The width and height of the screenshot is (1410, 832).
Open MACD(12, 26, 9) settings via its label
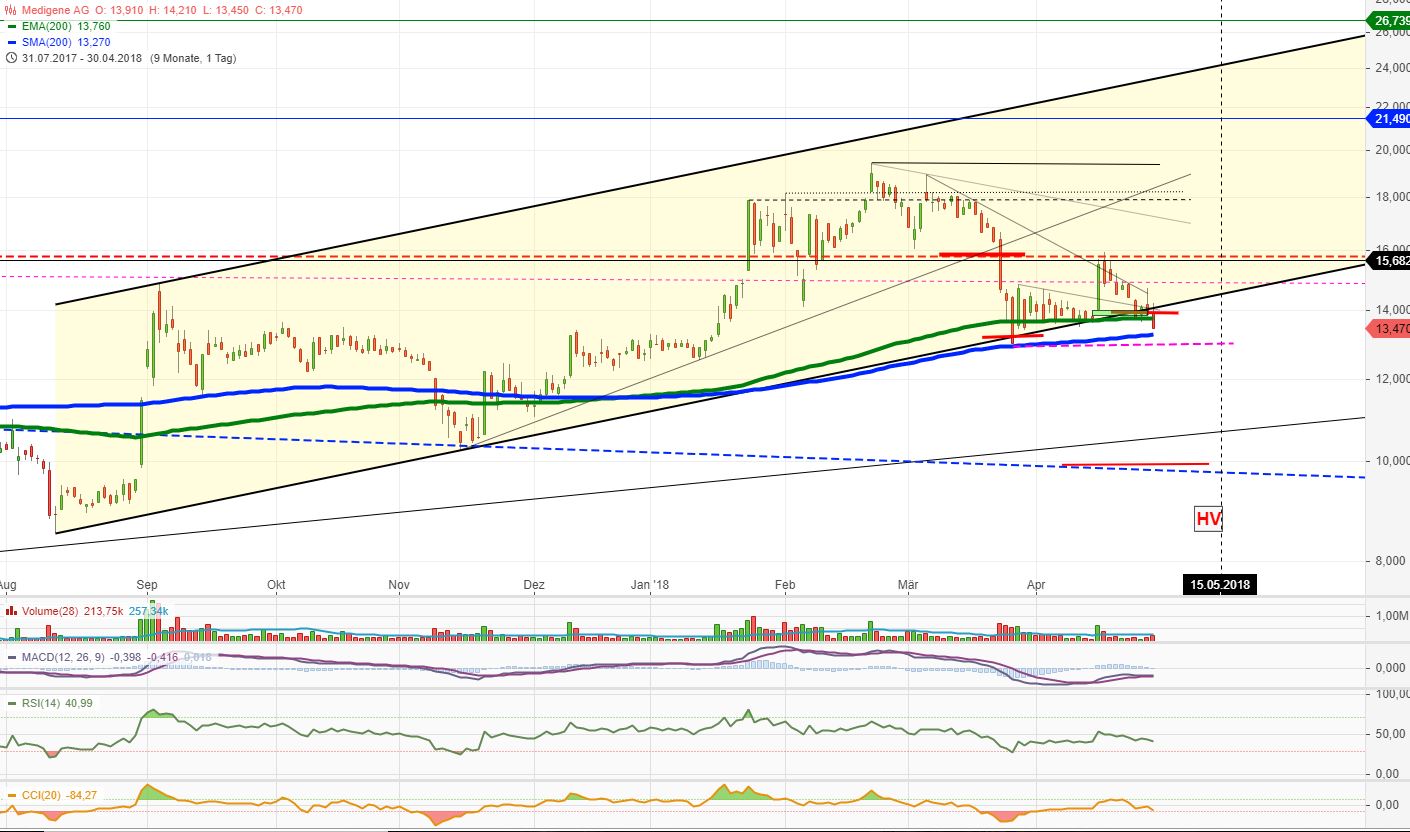[62, 657]
